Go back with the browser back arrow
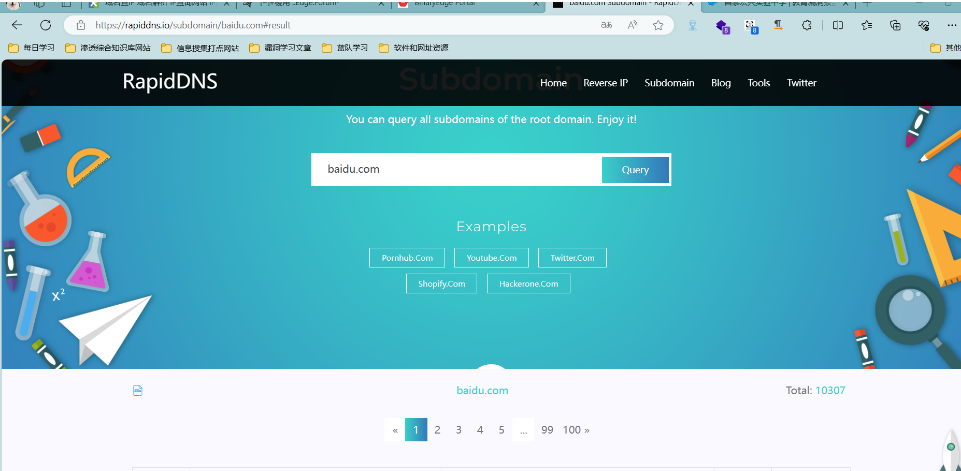 pos(17,25)
